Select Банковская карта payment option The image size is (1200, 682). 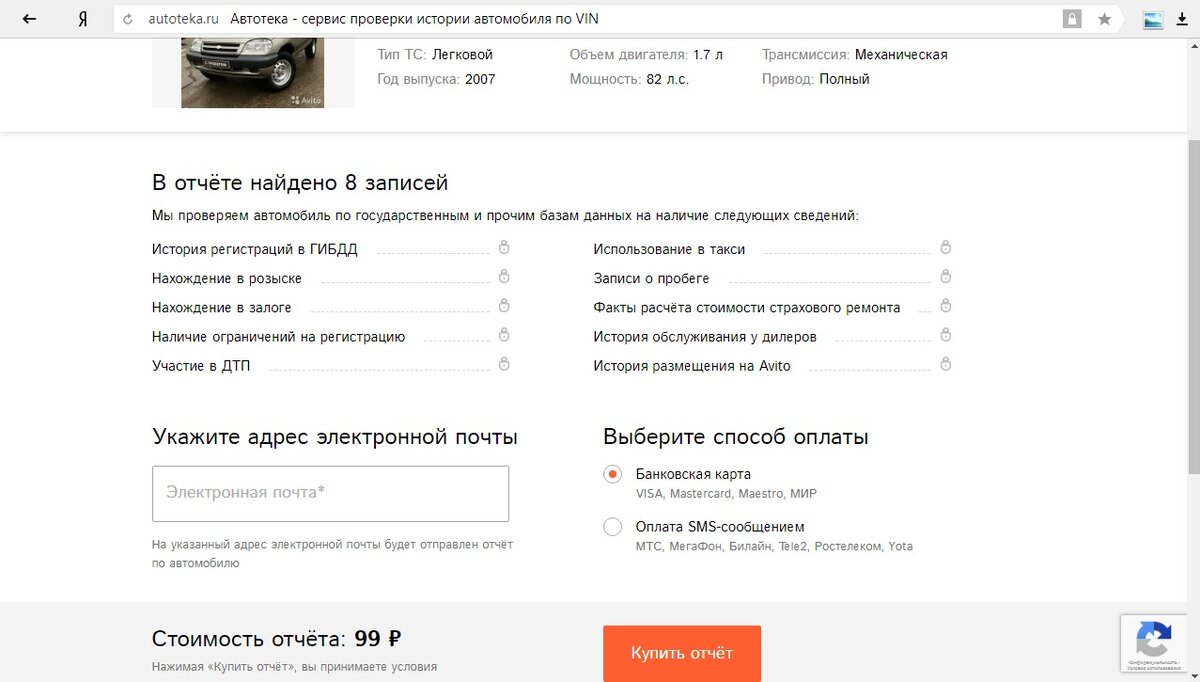613,474
